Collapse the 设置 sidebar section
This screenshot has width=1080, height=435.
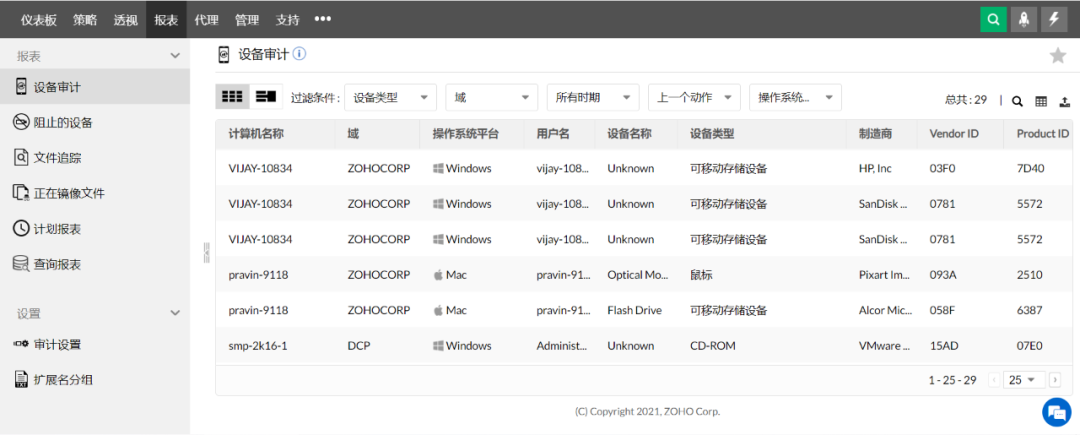(175, 313)
